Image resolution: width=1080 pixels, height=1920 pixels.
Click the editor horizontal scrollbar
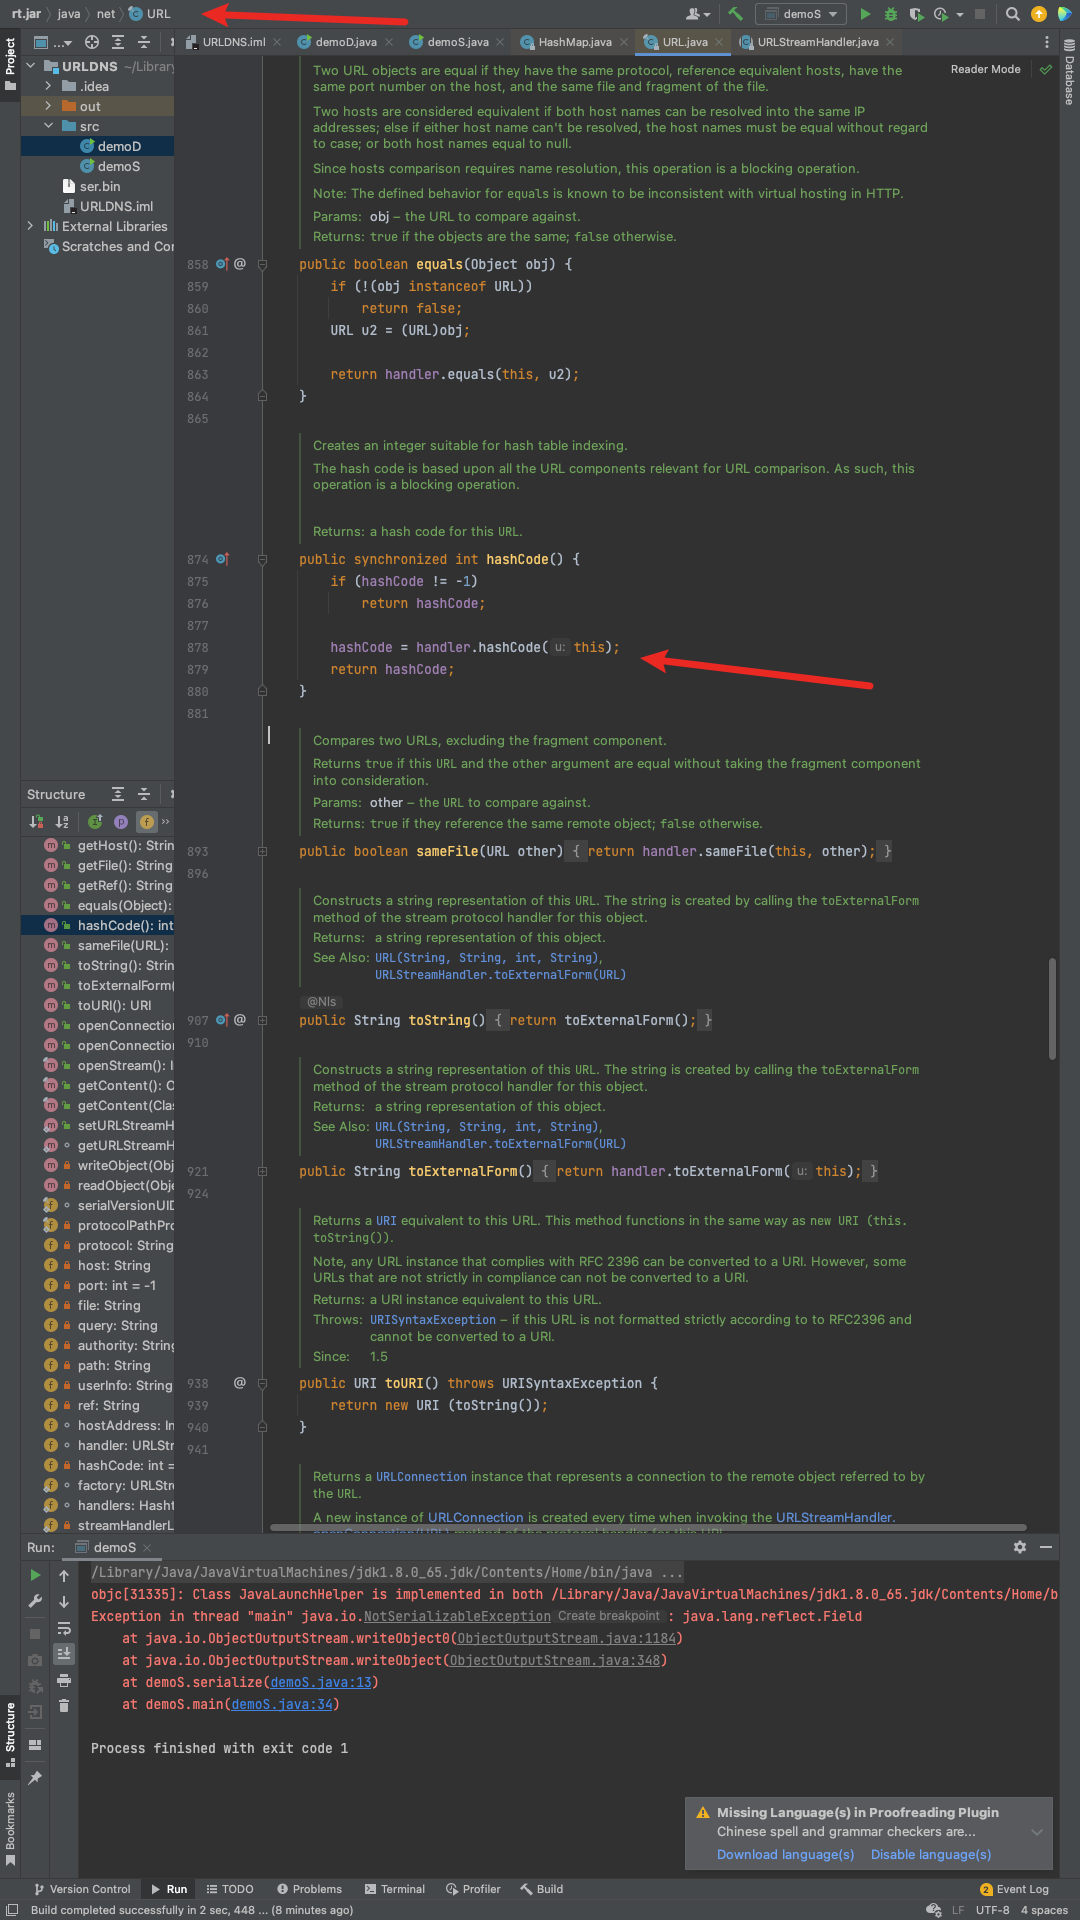point(648,1527)
